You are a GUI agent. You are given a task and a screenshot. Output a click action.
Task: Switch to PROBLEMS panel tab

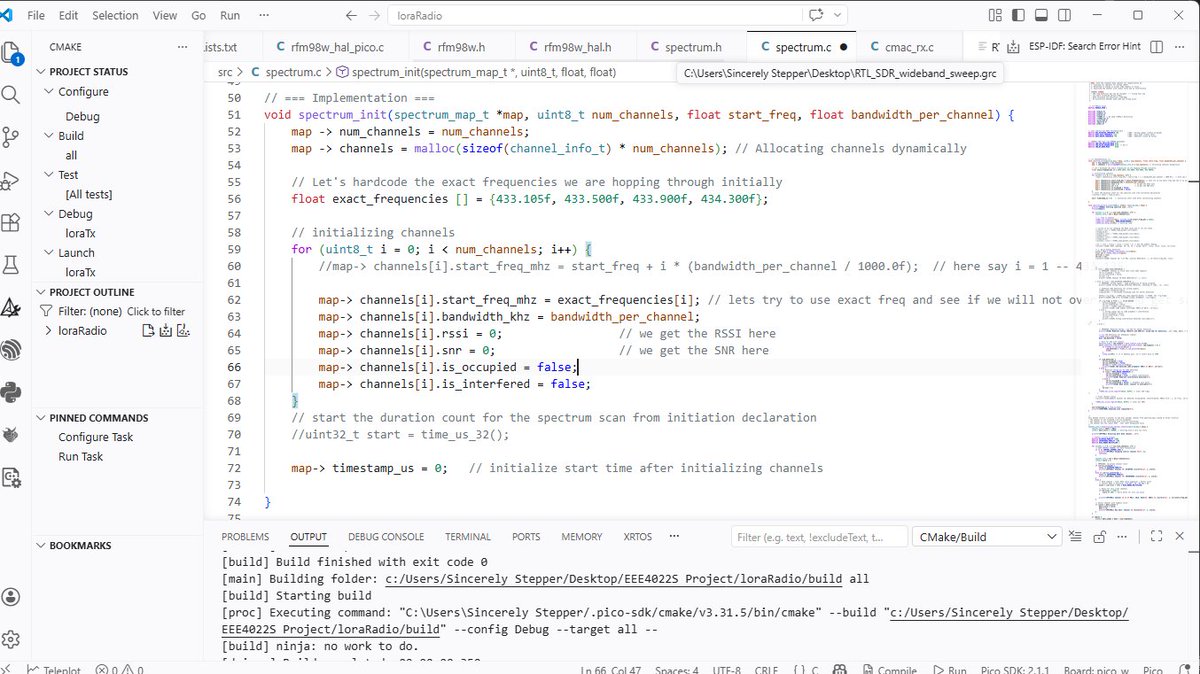[245, 537]
